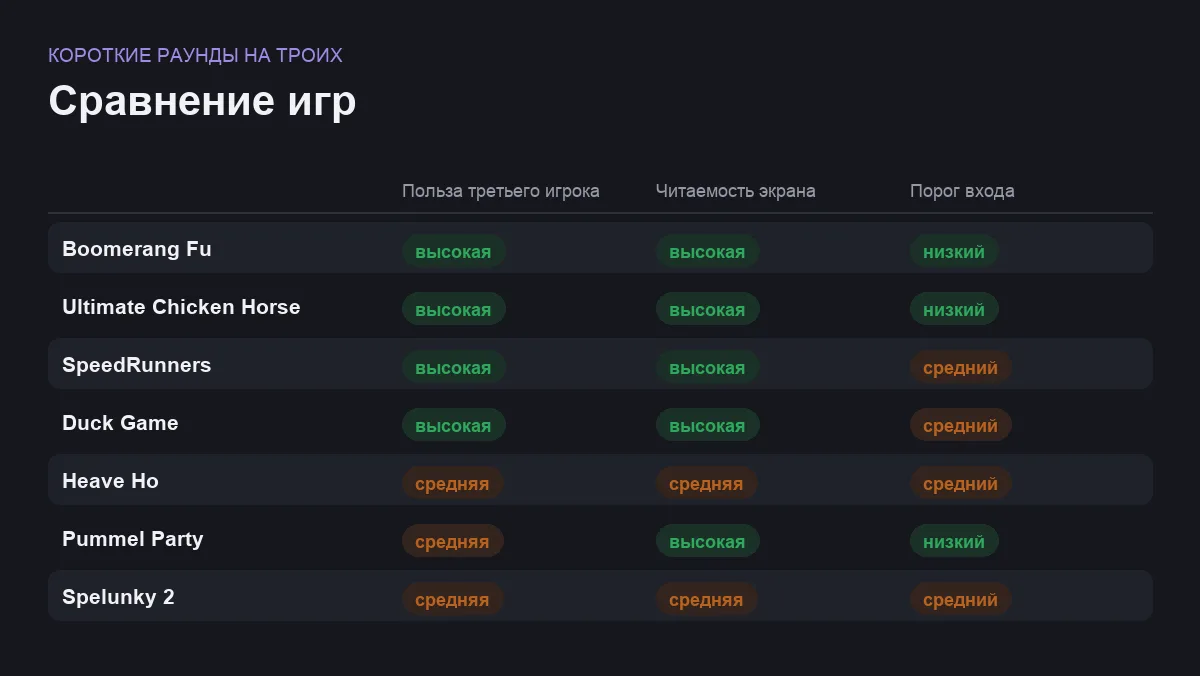Click the 'Польза третьего игрока' column header
Screen dimensions: 1200x676
(501, 191)
